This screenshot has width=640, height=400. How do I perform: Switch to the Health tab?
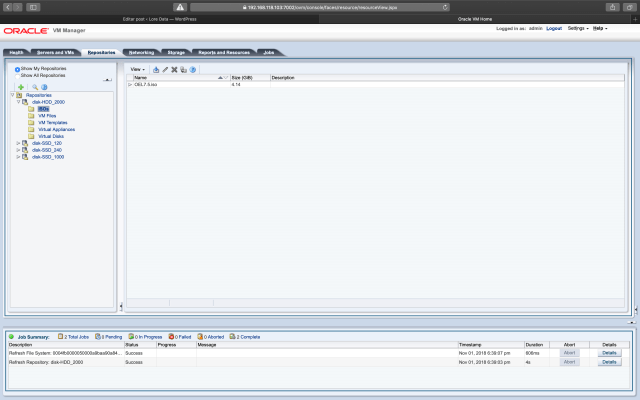pyautogui.click(x=16, y=53)
